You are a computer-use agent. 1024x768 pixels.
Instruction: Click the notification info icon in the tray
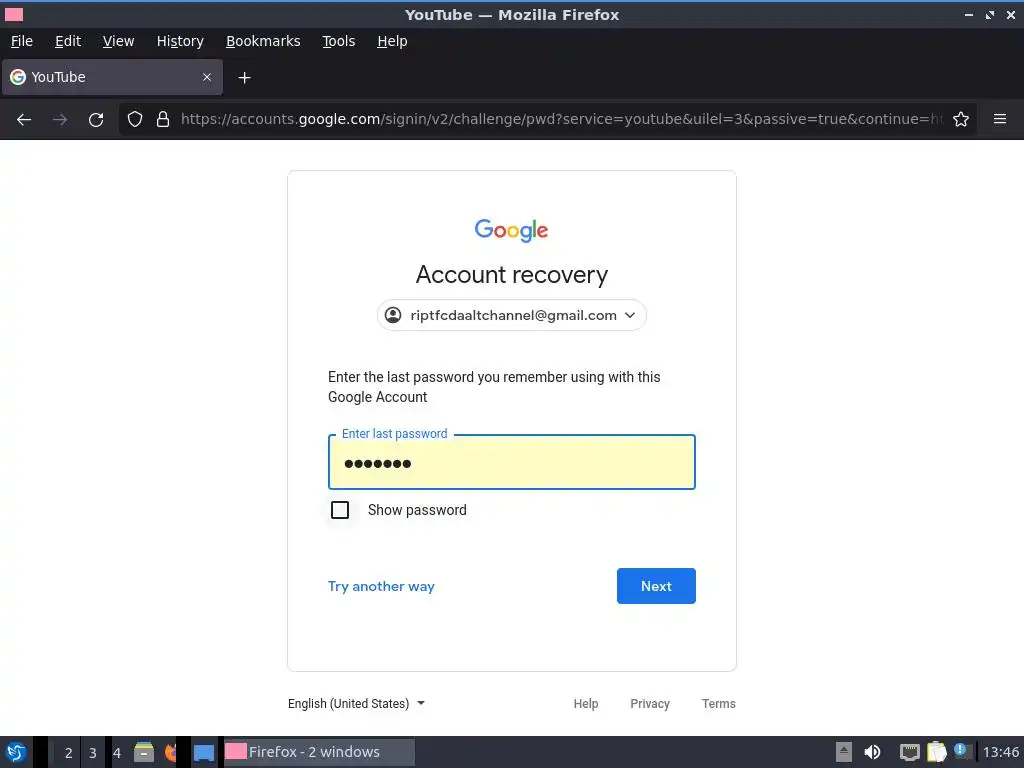961,750
